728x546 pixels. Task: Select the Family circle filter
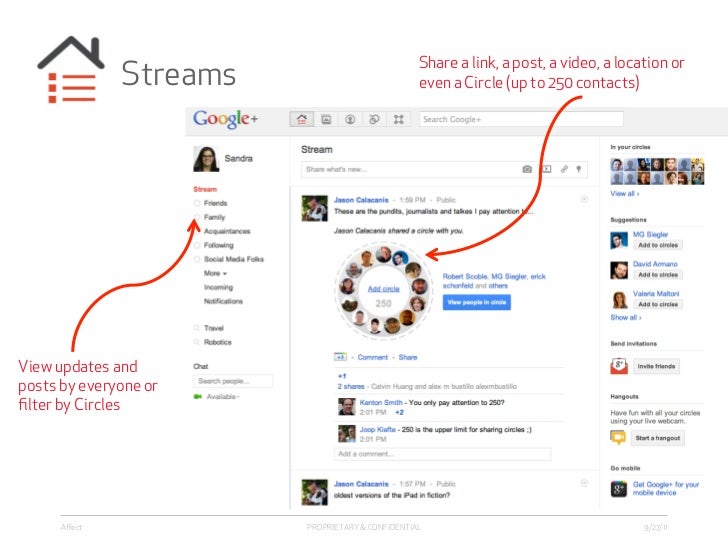(214, 217)
